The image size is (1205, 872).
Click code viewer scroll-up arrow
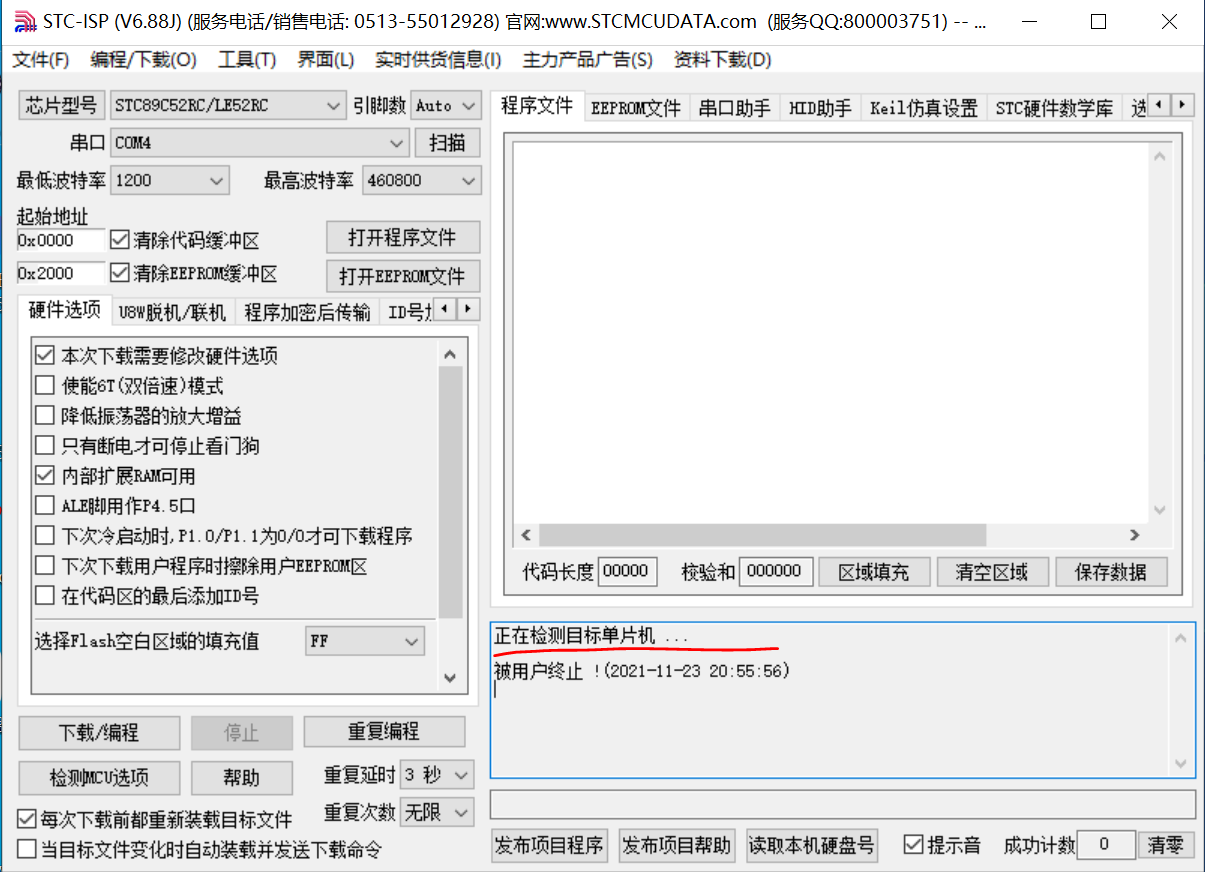1159,156
